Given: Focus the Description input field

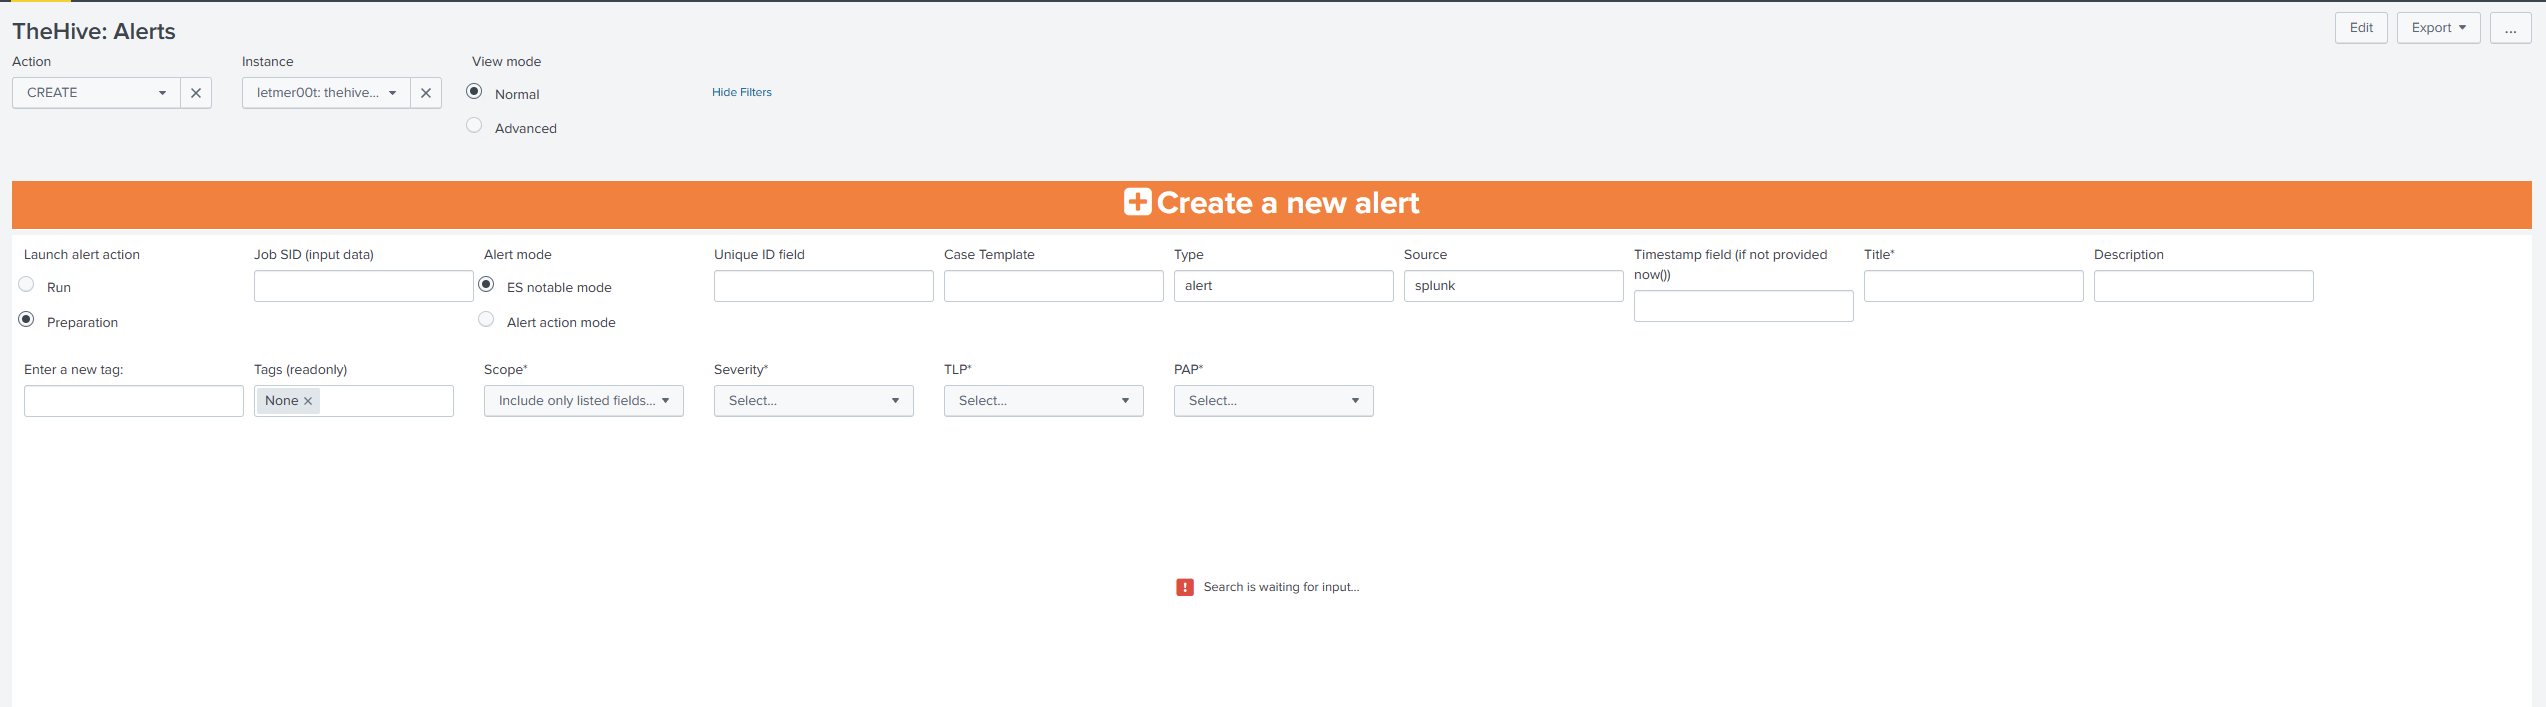Looking at the screenshot, I should click(2204, 286).
